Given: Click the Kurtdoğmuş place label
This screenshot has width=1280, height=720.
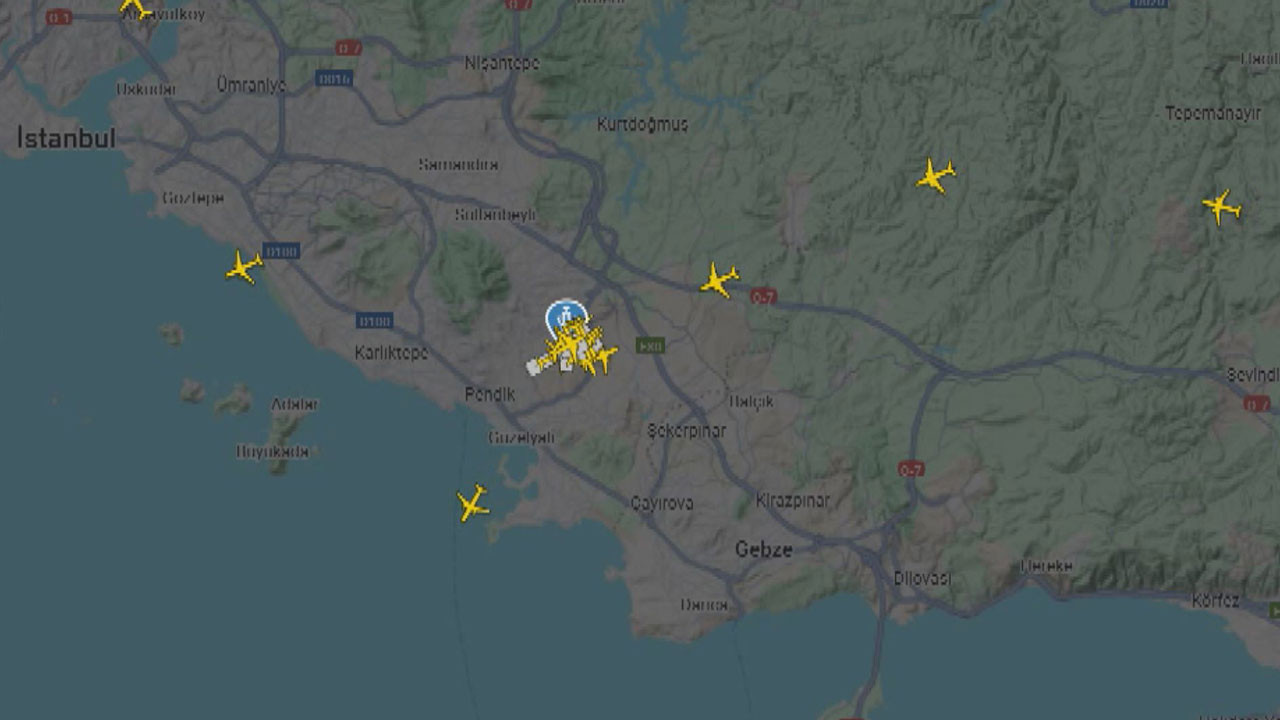Looking at the screenshot, I should (x=642, y=124).
